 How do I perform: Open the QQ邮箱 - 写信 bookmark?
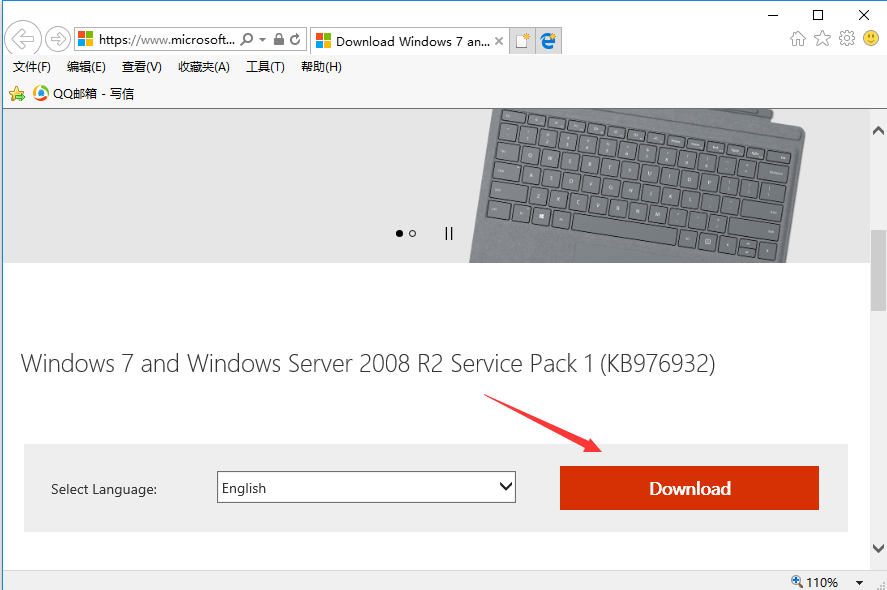84,94
